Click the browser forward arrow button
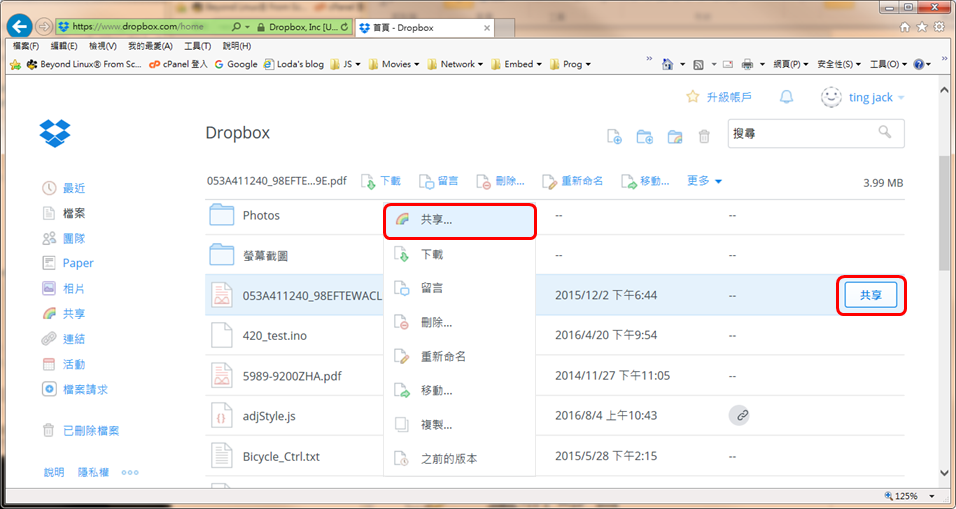This screenshot has height=509, width=956. tap(43, 27)
